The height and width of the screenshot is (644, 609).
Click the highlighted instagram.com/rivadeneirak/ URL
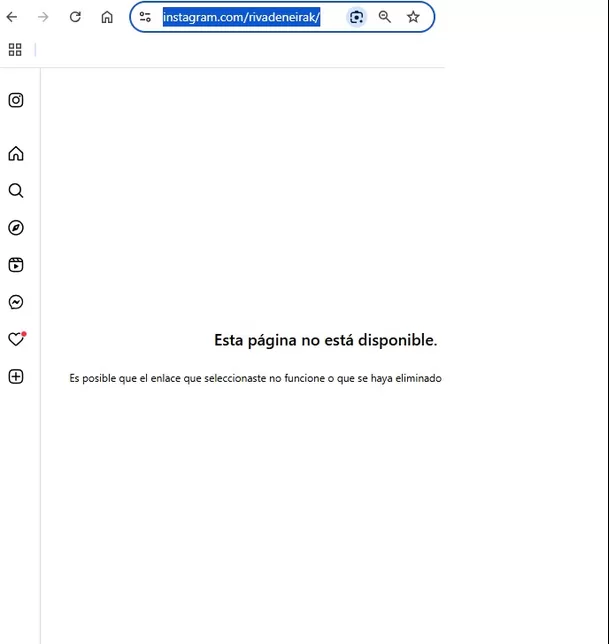pyautogui.click(x=241, y=17)
